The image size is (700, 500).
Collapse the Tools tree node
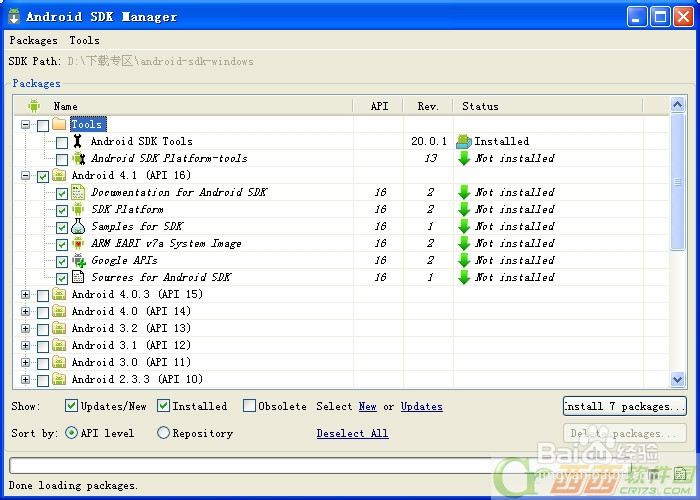coord(25,125)
